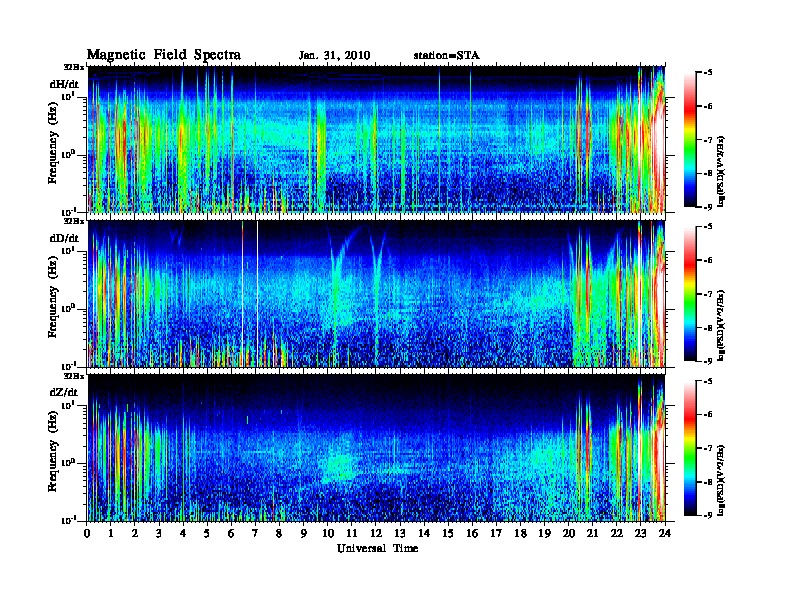Select the "dZ/dt" panel label

64,392
